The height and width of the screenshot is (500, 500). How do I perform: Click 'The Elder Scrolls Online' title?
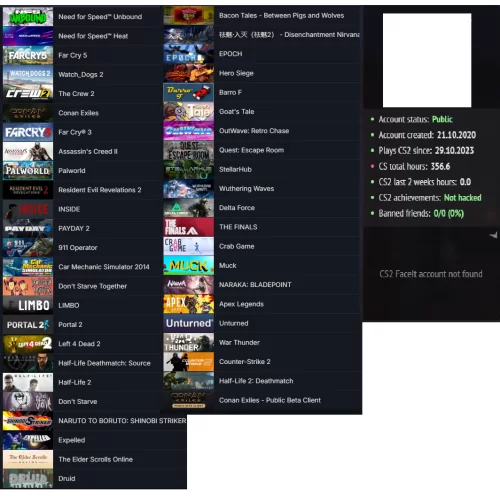click(95, 459)
